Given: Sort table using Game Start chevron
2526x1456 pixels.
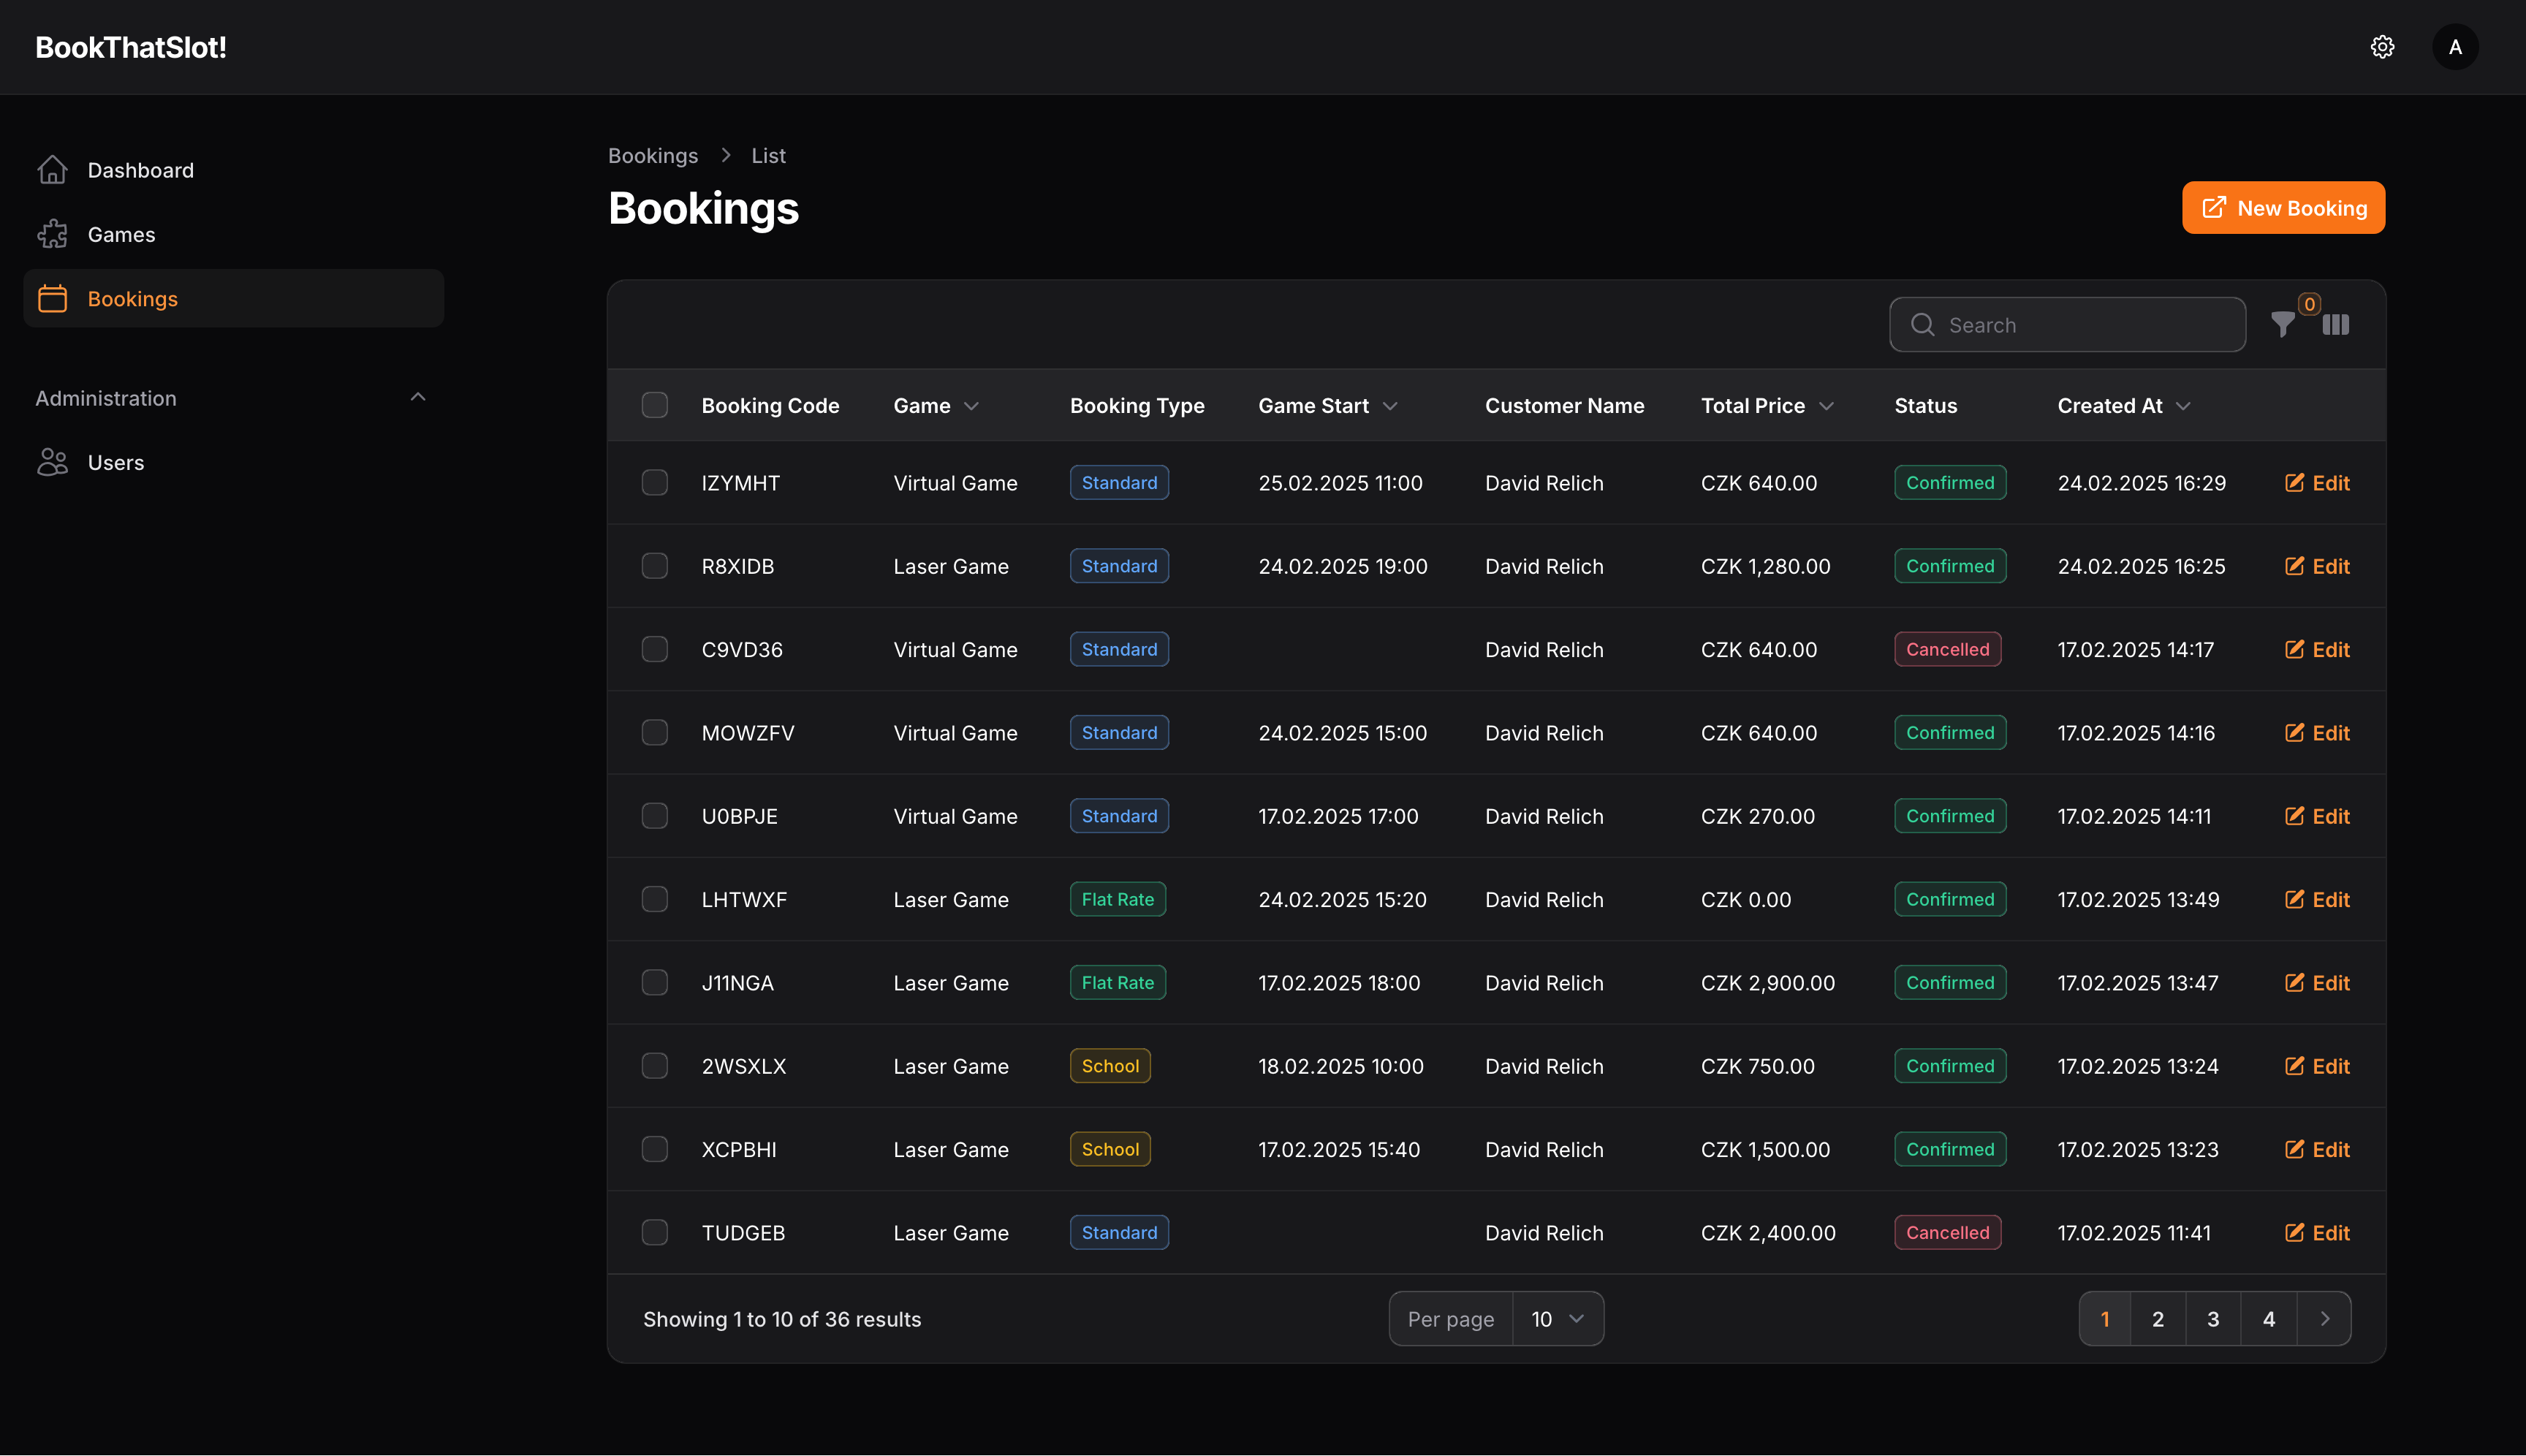Looking at the screenshot, I should coord(1392,406).
